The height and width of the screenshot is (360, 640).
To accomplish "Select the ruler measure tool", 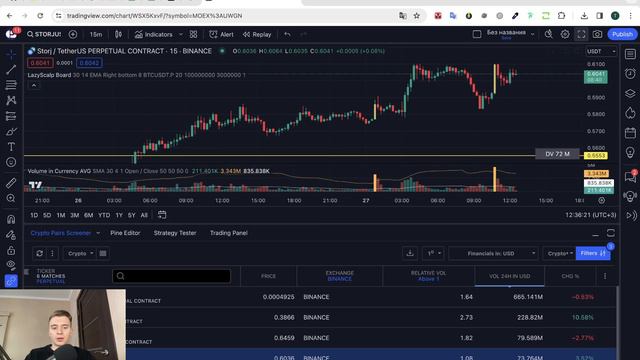I will [11, 183].
